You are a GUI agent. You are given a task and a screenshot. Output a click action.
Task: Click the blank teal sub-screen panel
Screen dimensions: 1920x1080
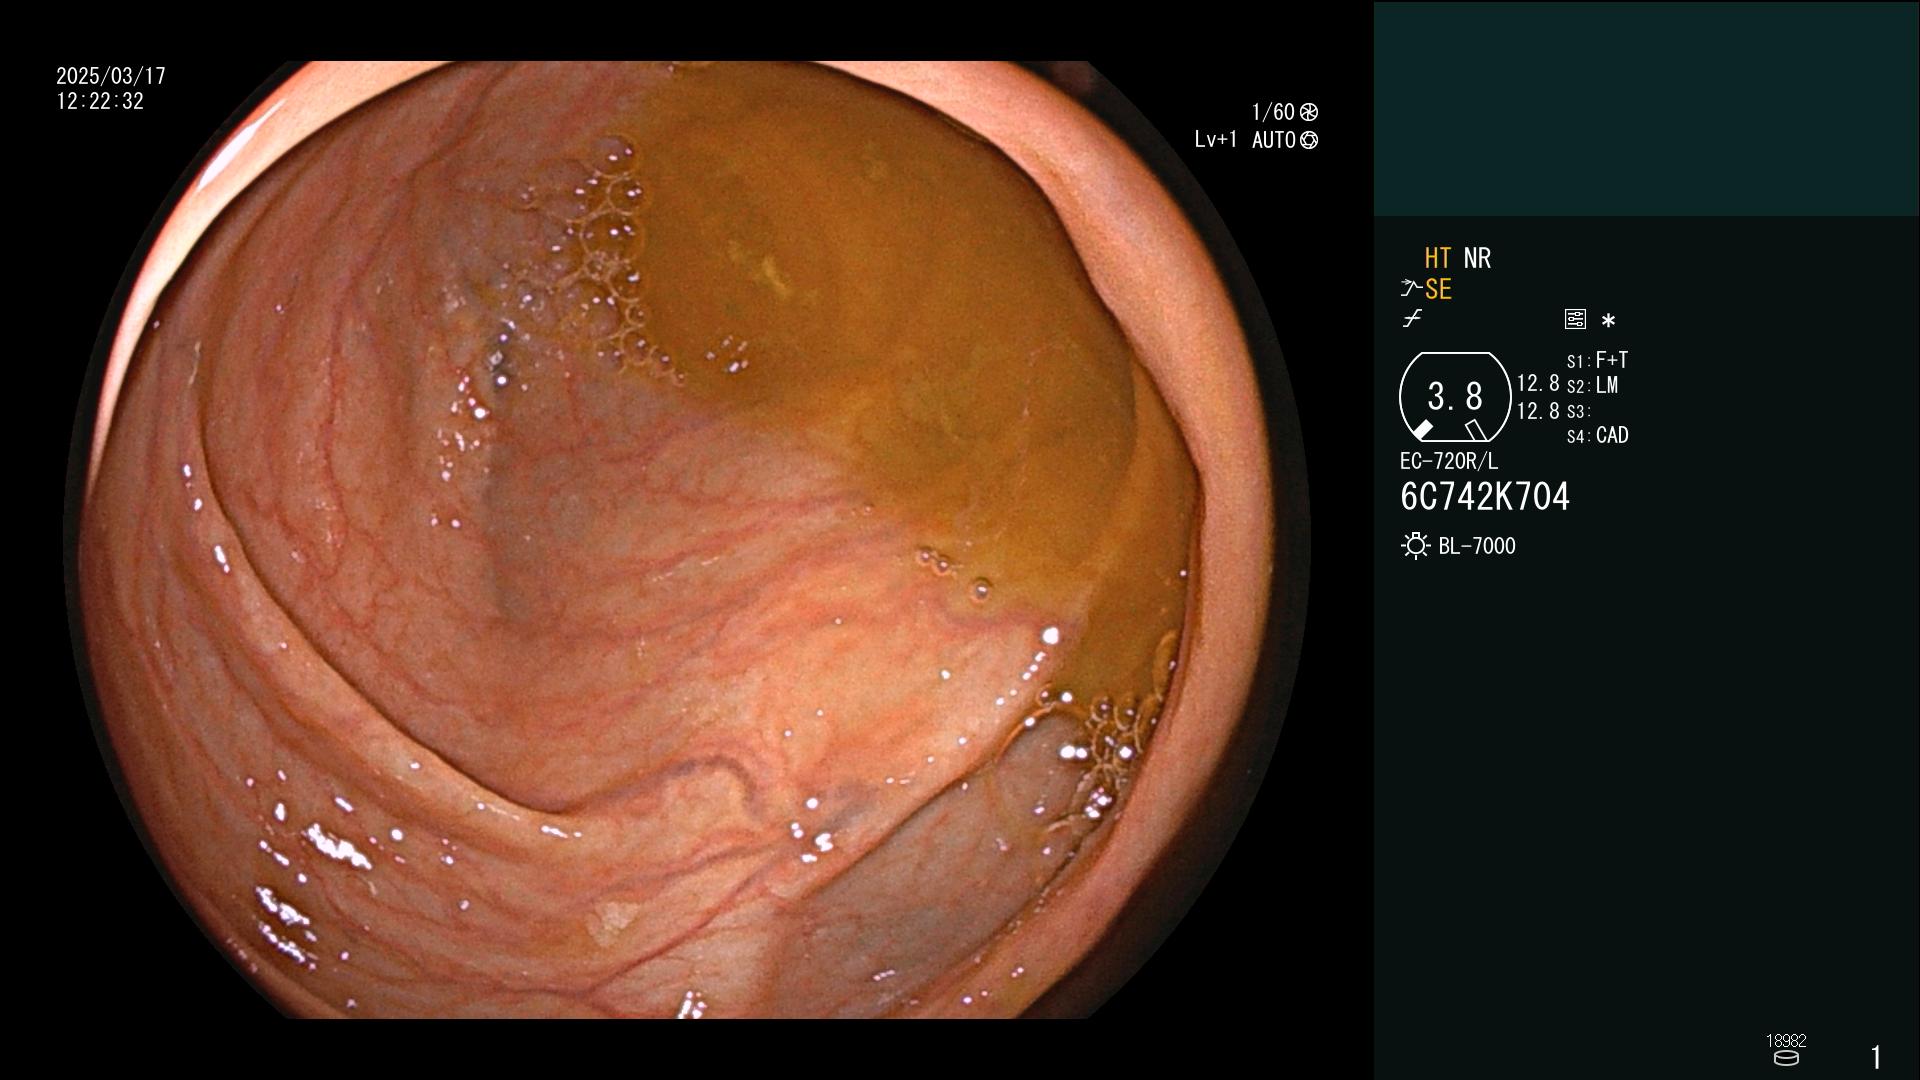pos(1646,108)
